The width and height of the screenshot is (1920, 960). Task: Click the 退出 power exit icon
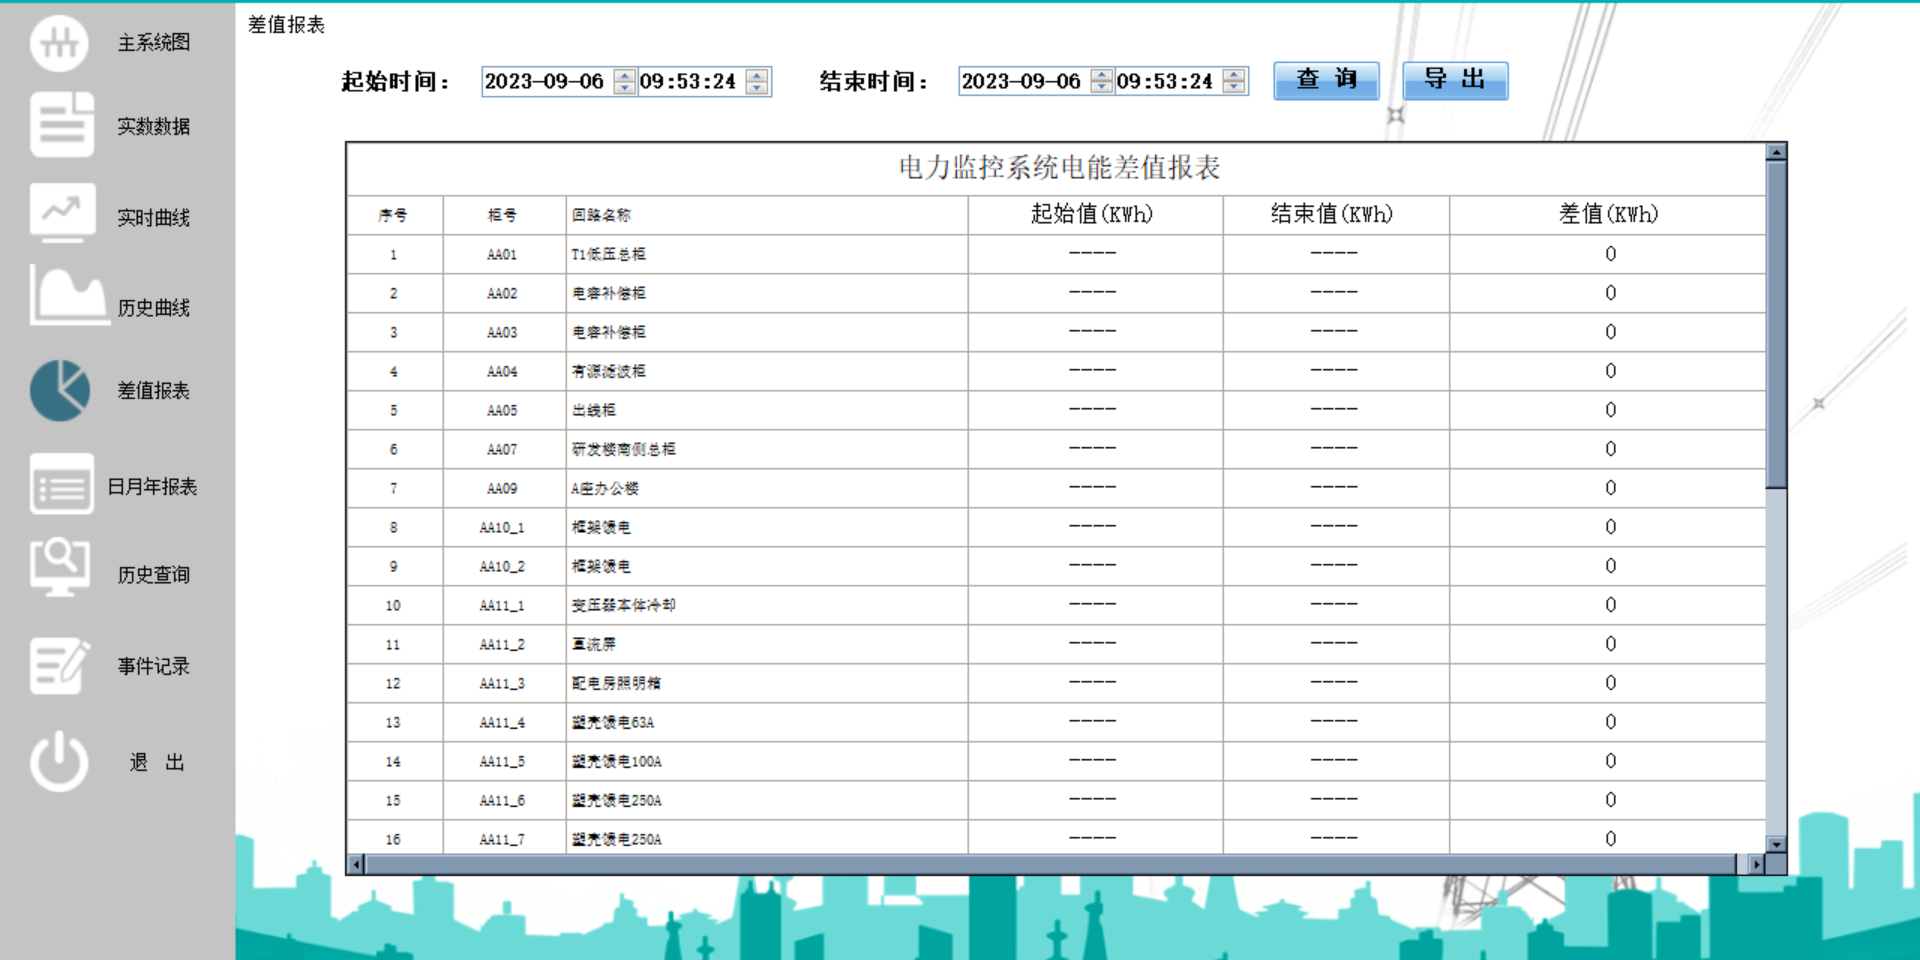pos(60,760)
